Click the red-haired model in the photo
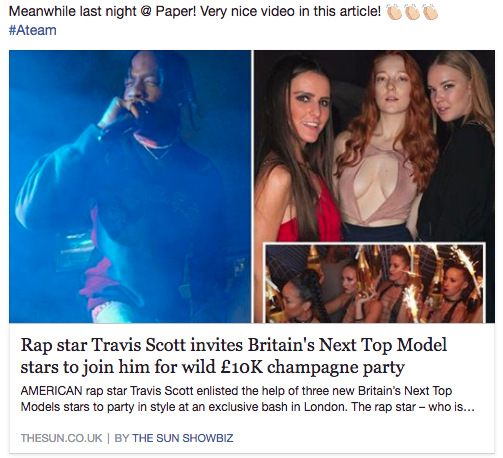 click(x=387, y=143)
